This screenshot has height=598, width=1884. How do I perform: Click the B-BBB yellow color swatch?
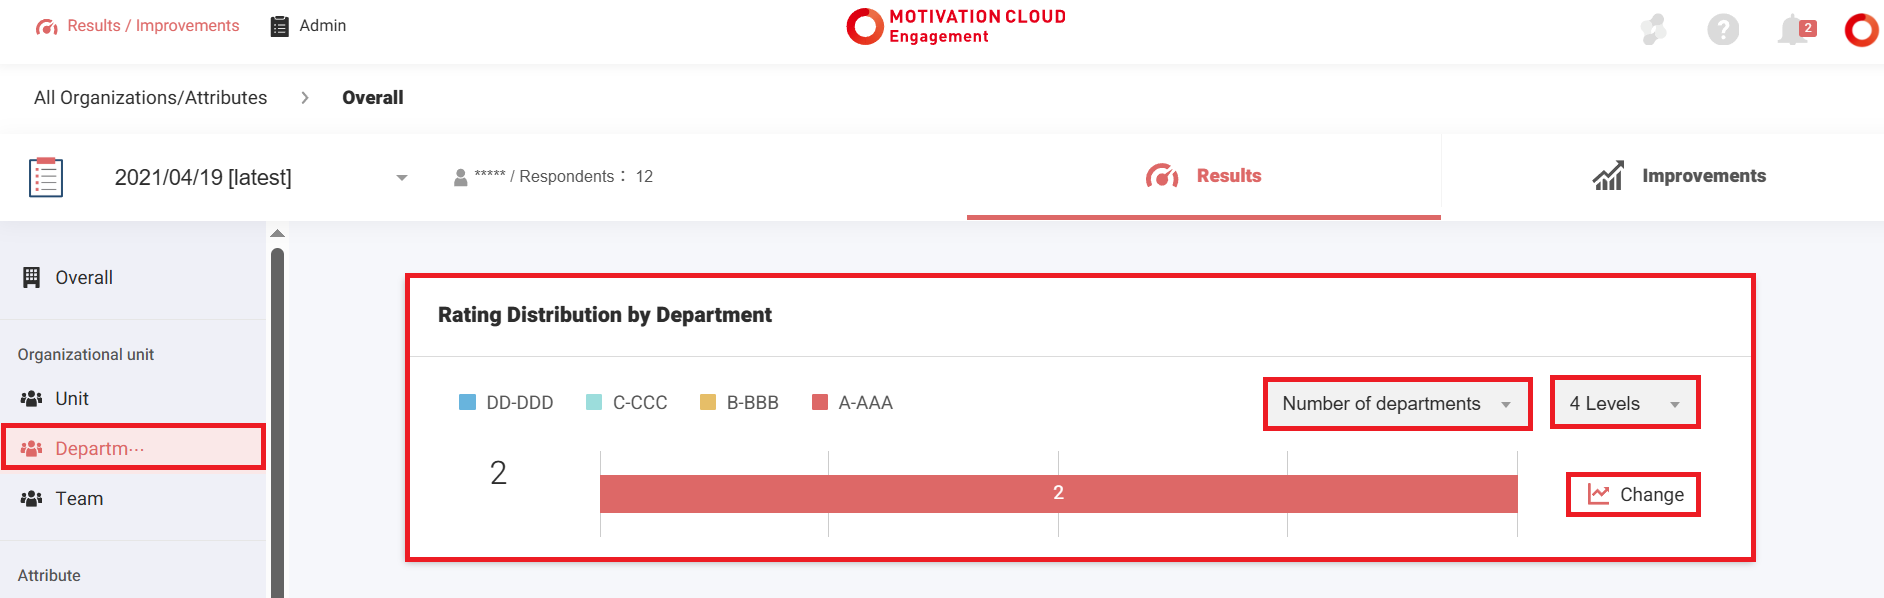tap(708, 403)
